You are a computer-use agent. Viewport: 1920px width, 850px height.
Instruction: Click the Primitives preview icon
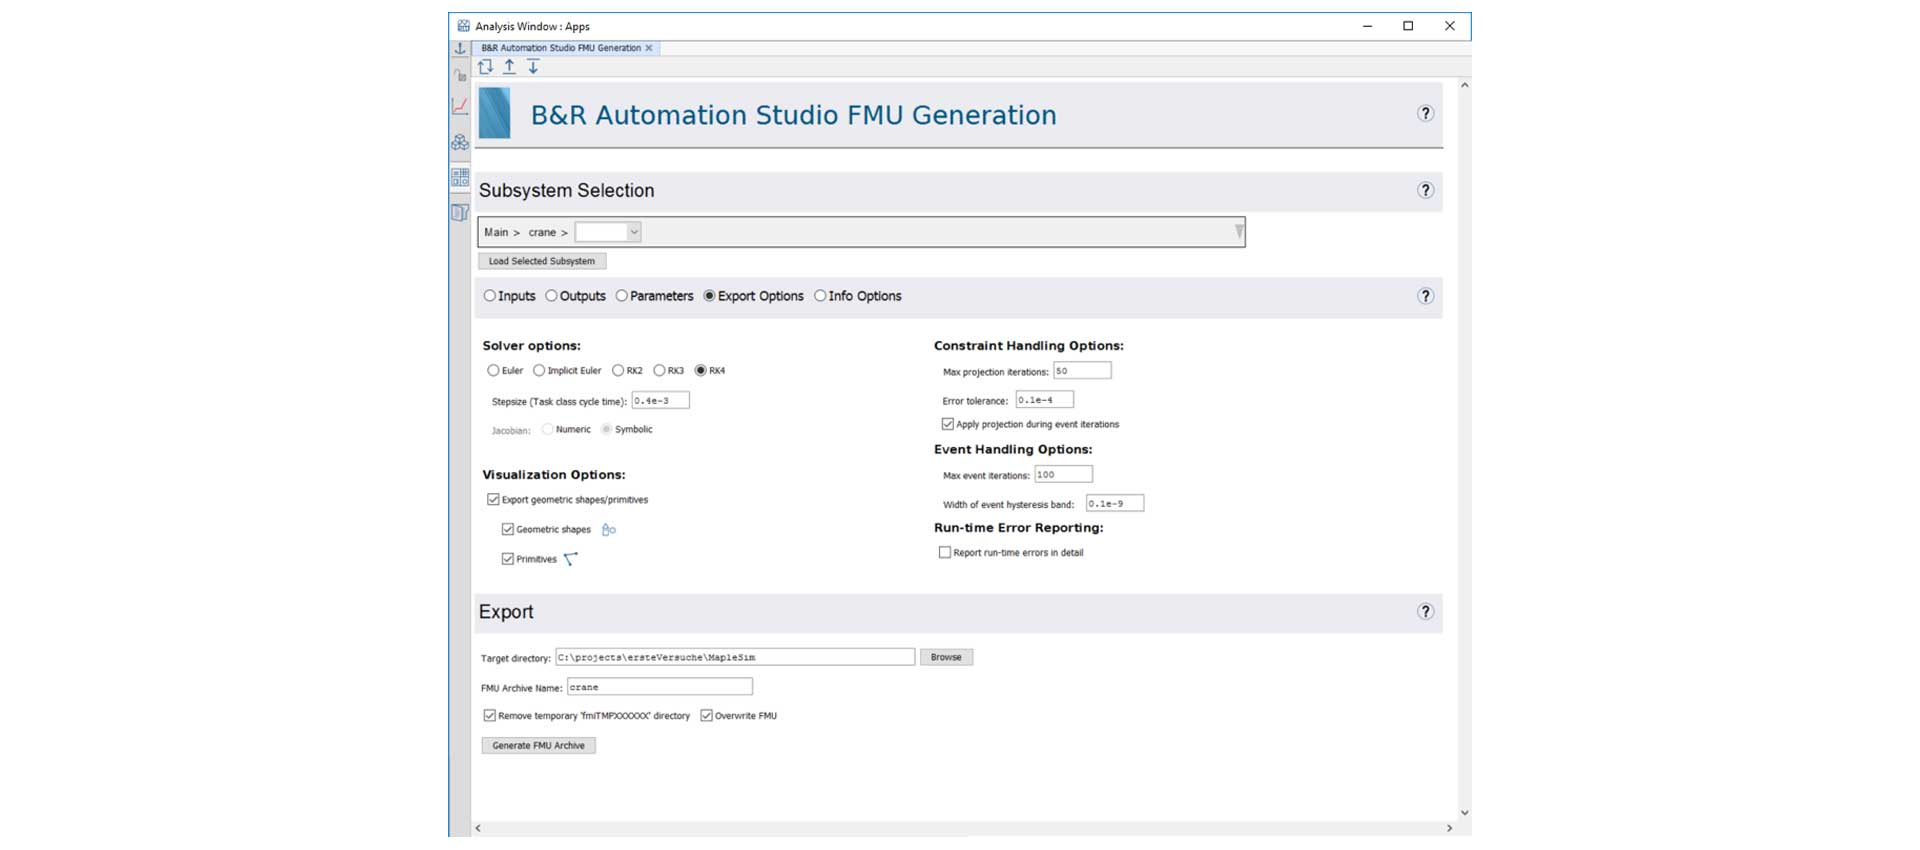pyautogui.click(x=571, y=559)
